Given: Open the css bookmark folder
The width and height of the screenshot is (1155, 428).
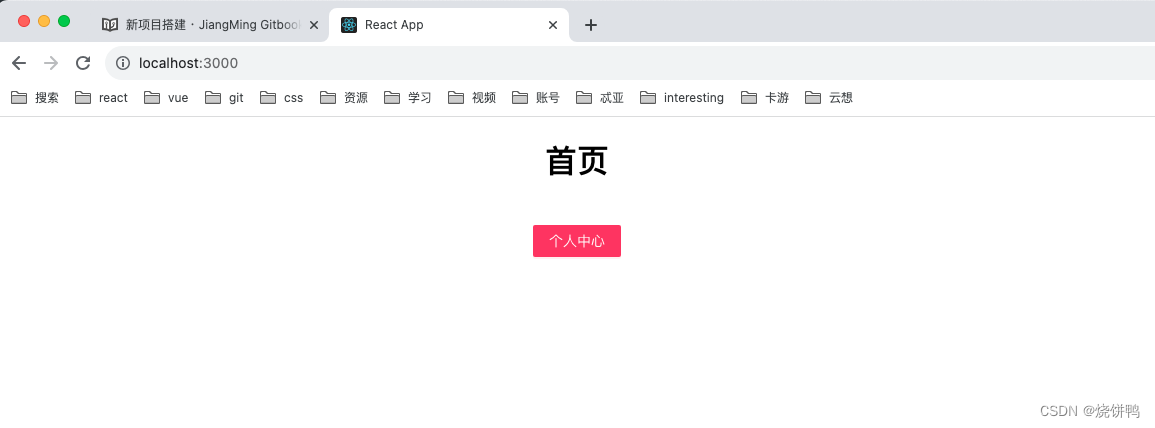Looking at the screenshot, I should click(281, 98).
